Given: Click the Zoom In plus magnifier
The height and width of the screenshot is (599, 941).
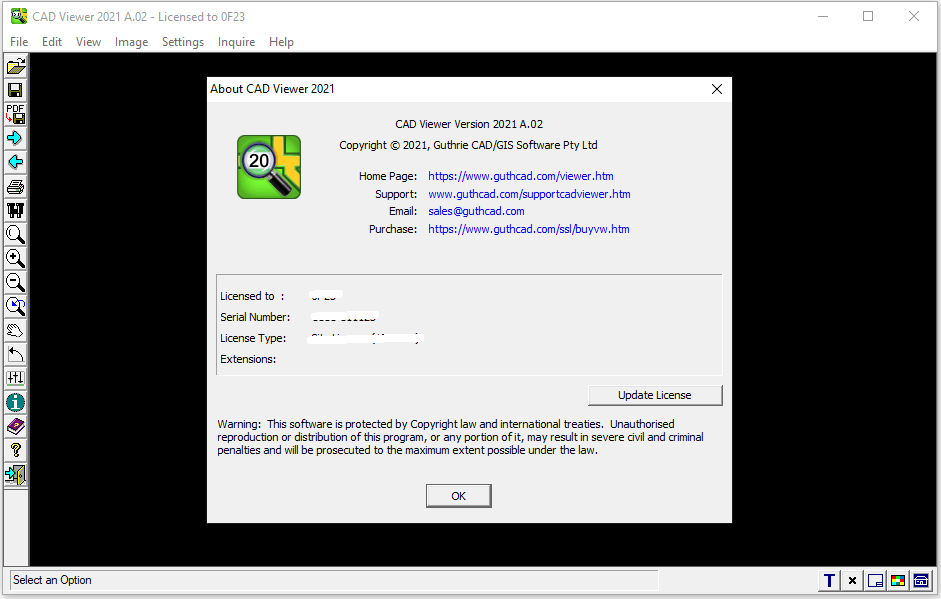Looking at the screenshot, I should (x=16, y=259).
